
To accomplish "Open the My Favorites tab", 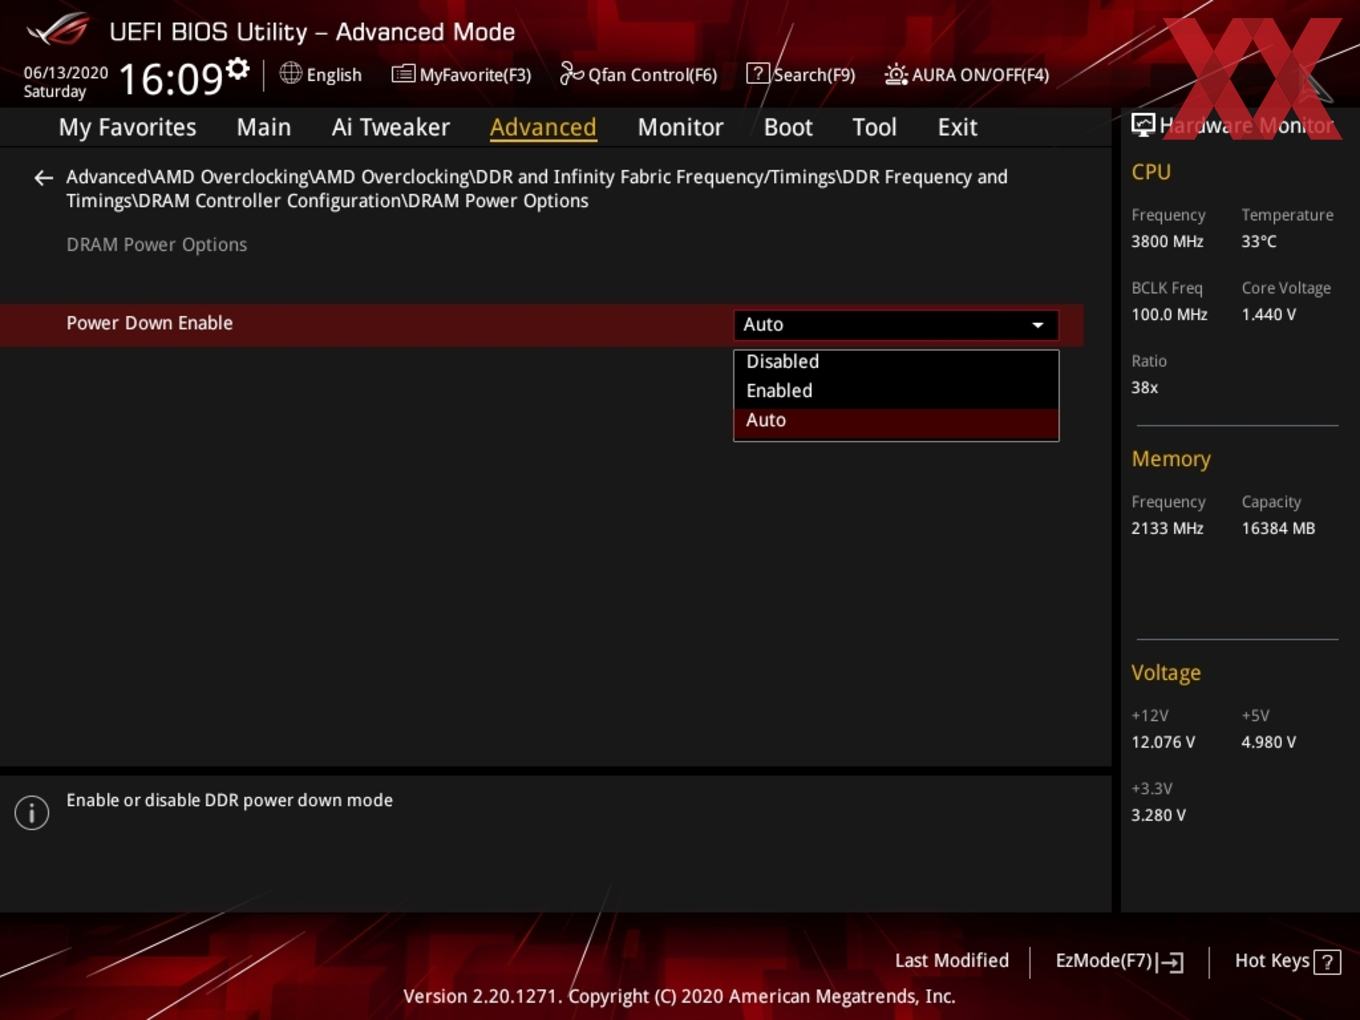I will [x=127, y=127].
